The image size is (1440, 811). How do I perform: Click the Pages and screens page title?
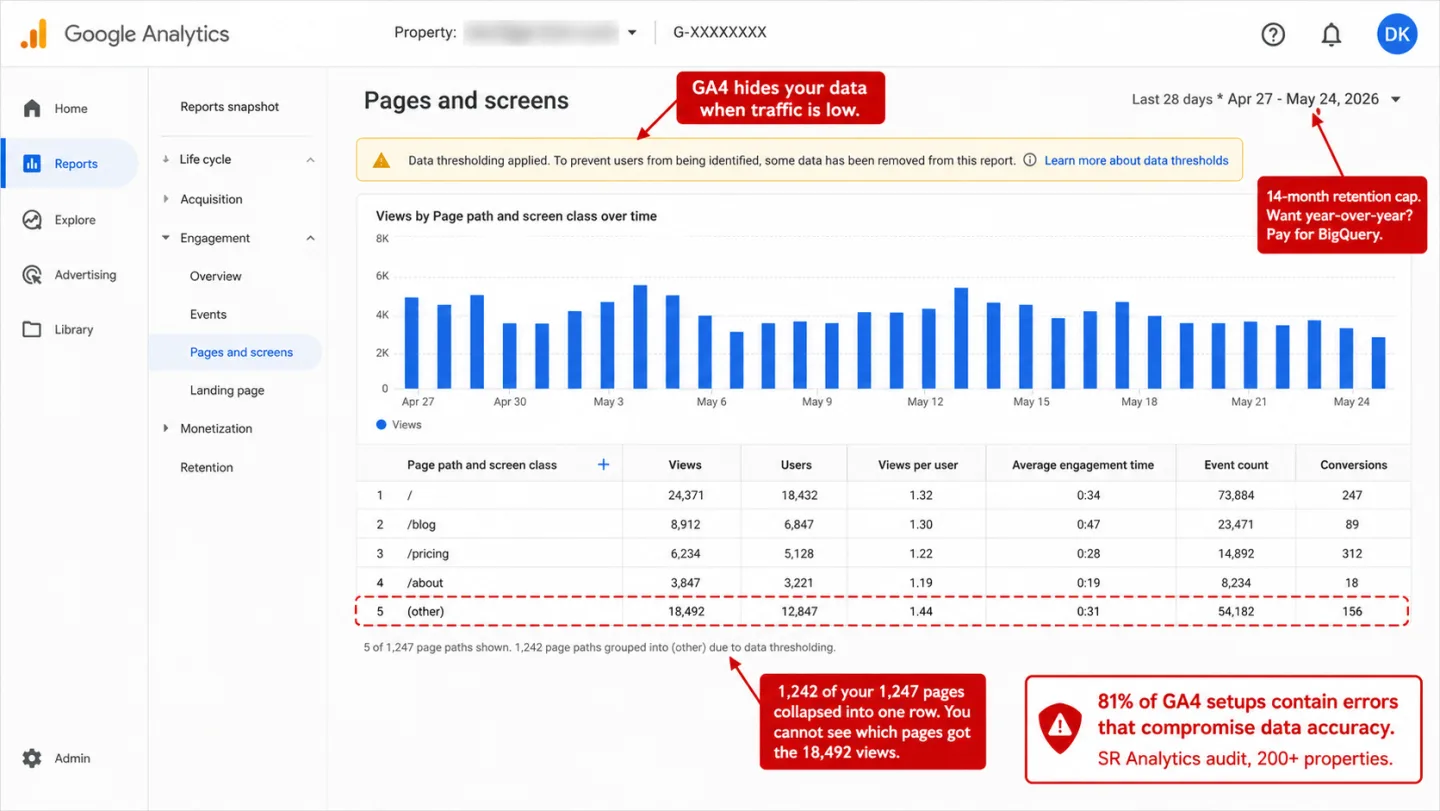point(466,100)
